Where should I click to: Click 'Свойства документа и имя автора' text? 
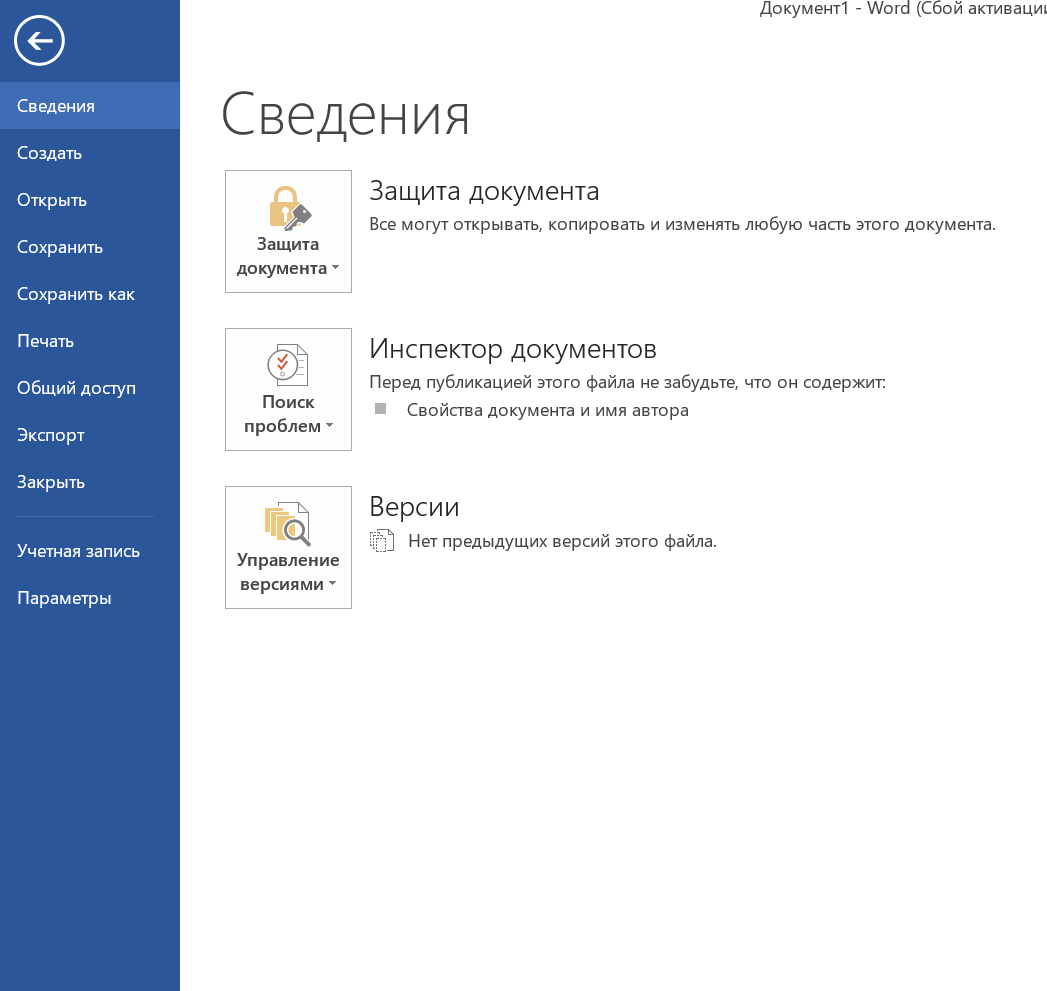pyautogui.click(x=548, y=410)
